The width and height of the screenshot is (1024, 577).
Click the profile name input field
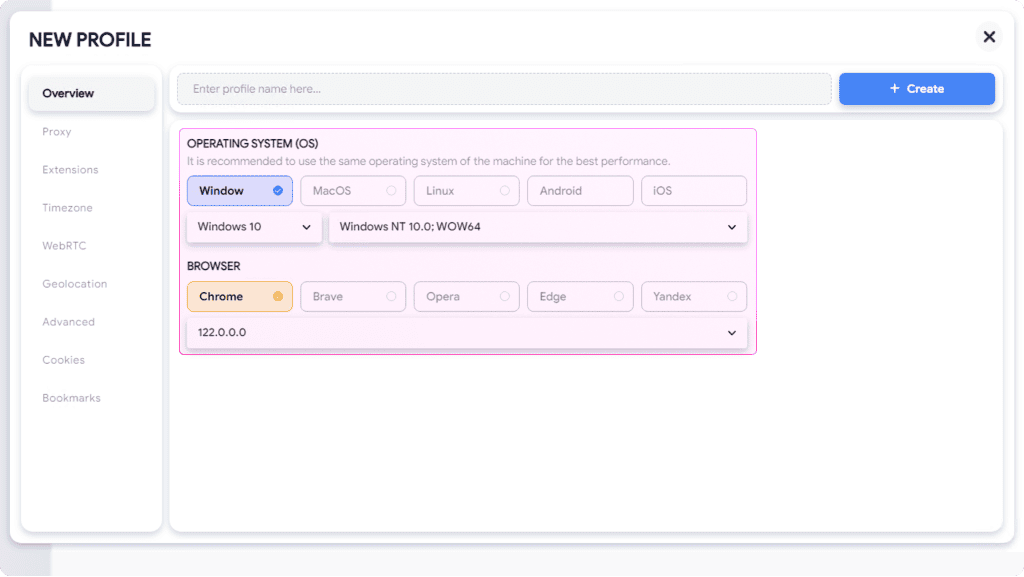tap(504, 89)
